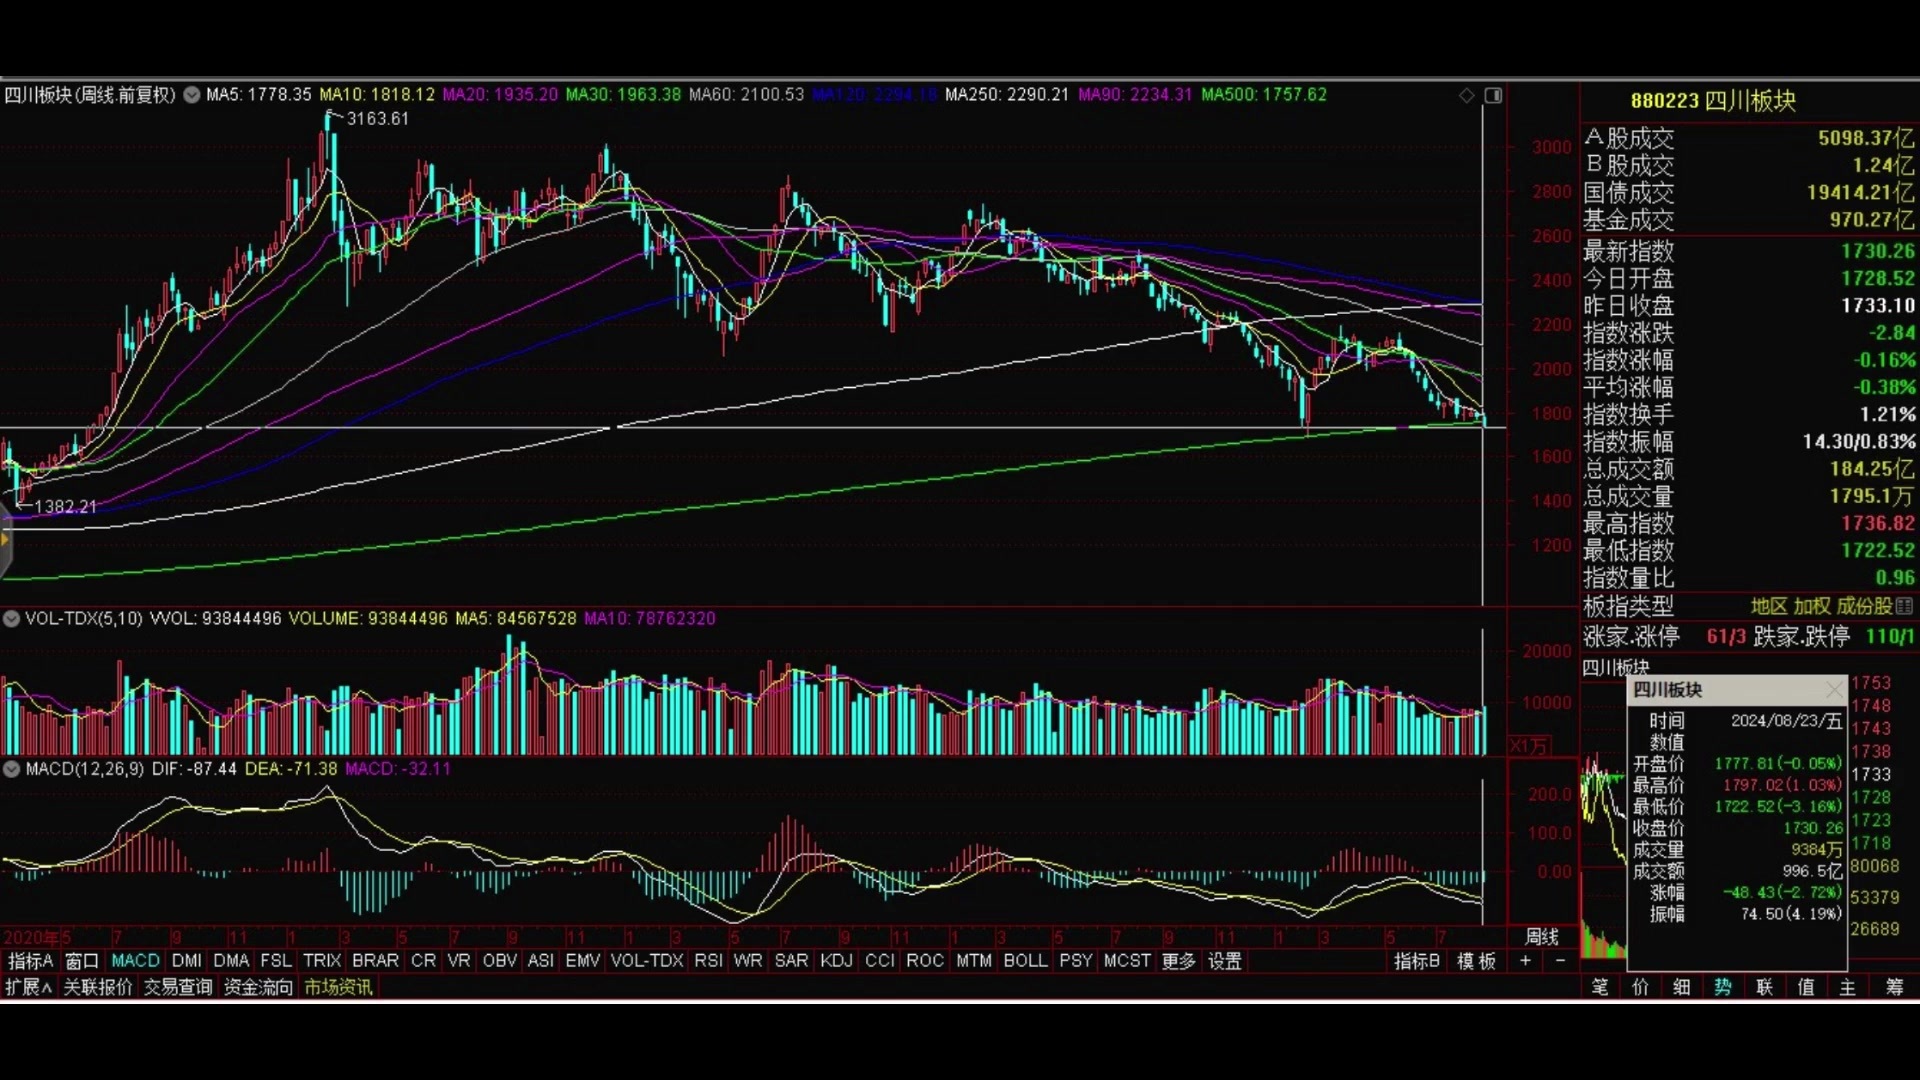Select the TRIX indicator tab
The width and height of the screenshot is (1920, 1080).
click(322, 961)
